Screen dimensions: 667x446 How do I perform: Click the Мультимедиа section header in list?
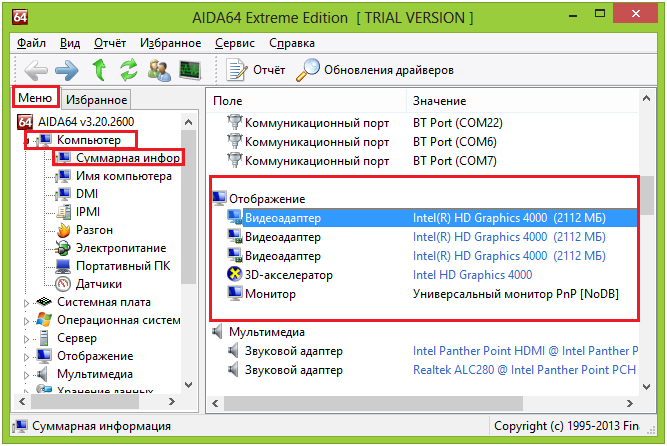coord(267,332)
